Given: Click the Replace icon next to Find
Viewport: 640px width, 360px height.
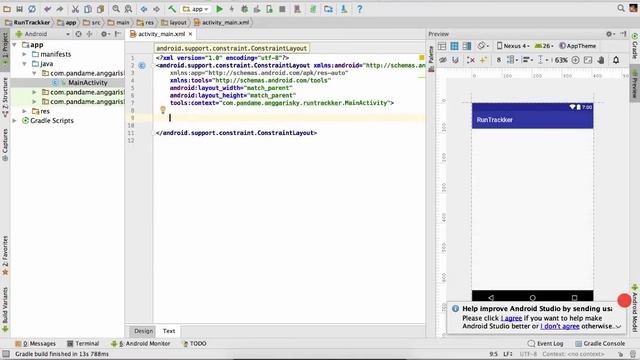Looking at the screenshot, I should pyautogui.click(x=128, y=9).
